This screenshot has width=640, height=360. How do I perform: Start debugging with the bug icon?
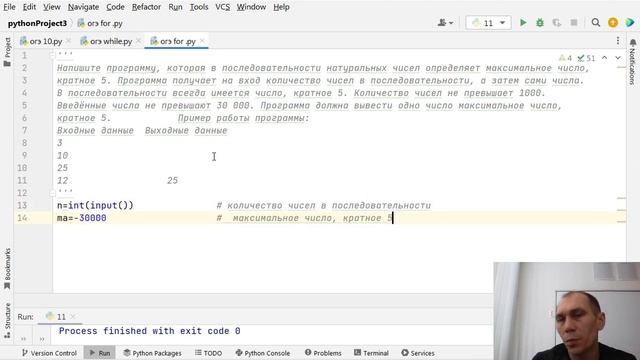[540, 23]
